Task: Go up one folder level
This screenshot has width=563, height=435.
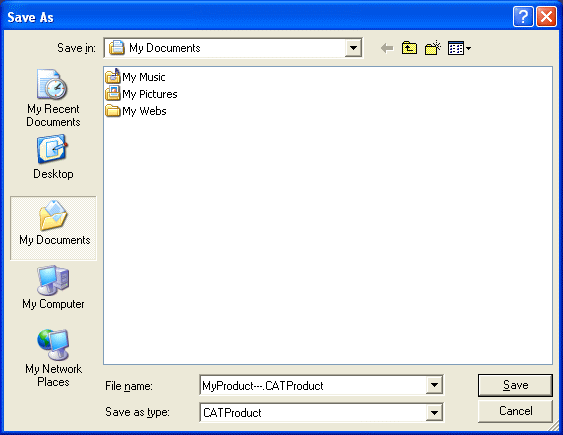Action: (x=409, y=48)
